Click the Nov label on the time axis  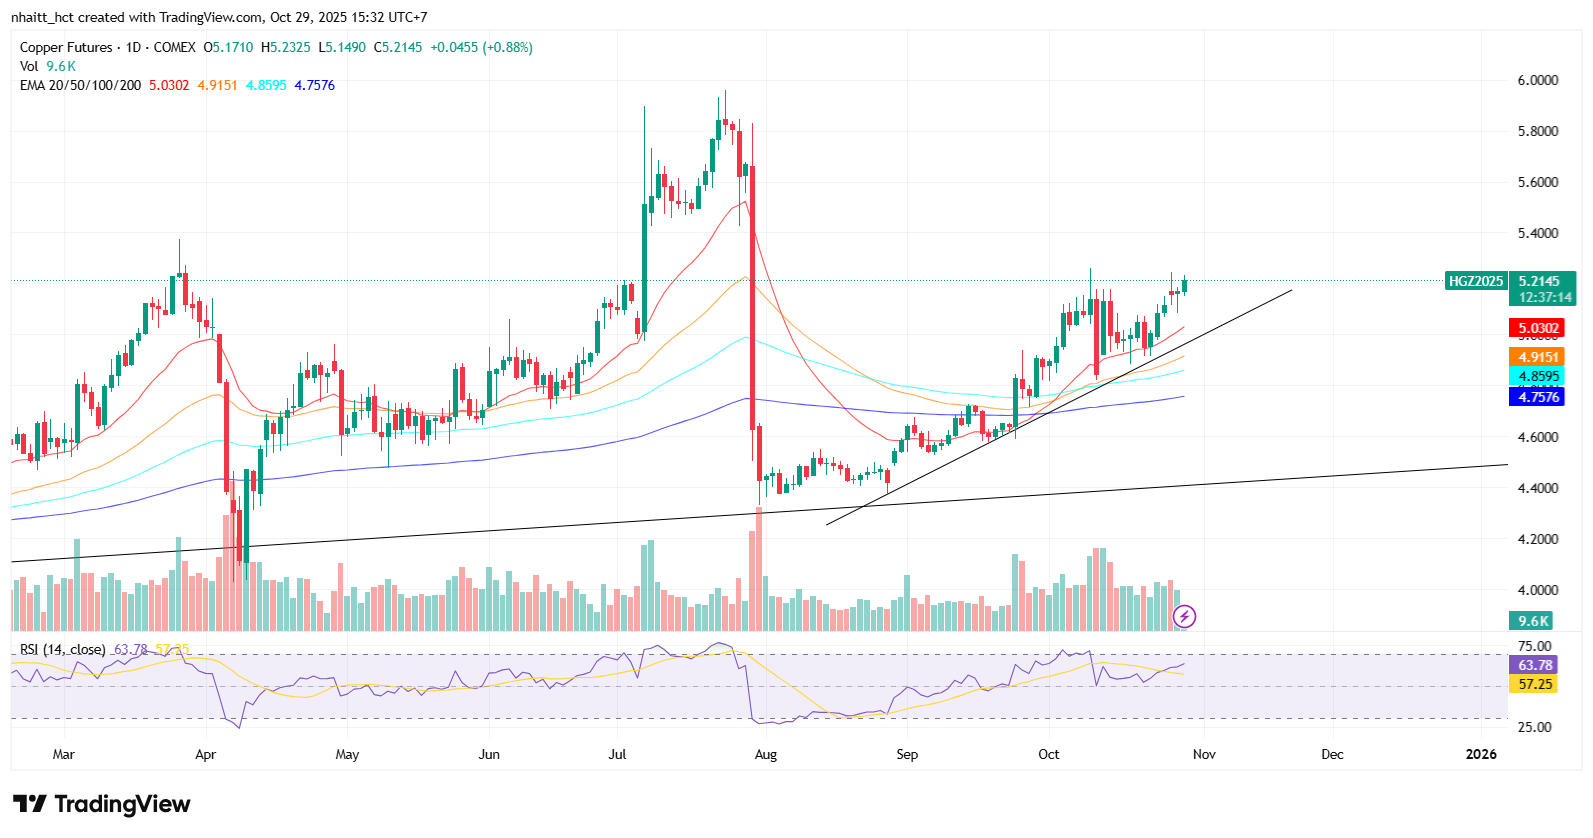(x=1204, y=754)
